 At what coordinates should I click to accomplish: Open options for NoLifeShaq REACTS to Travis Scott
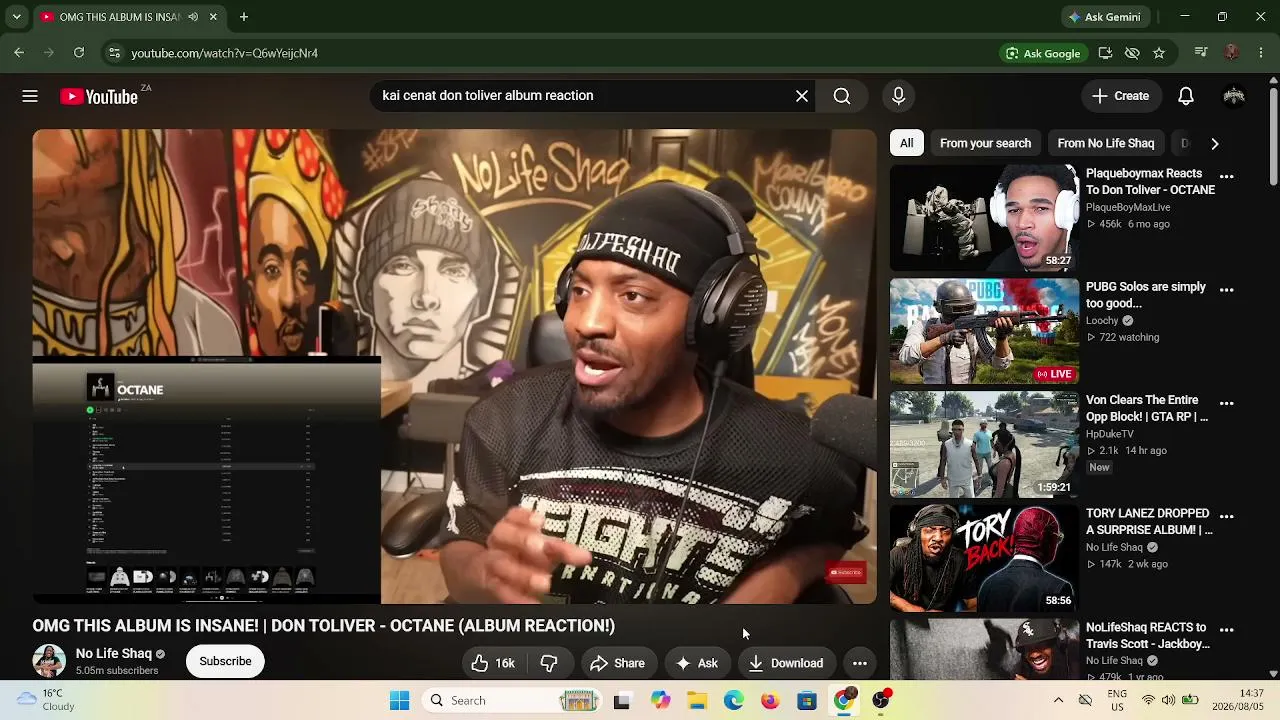[x=1227, y=630]
